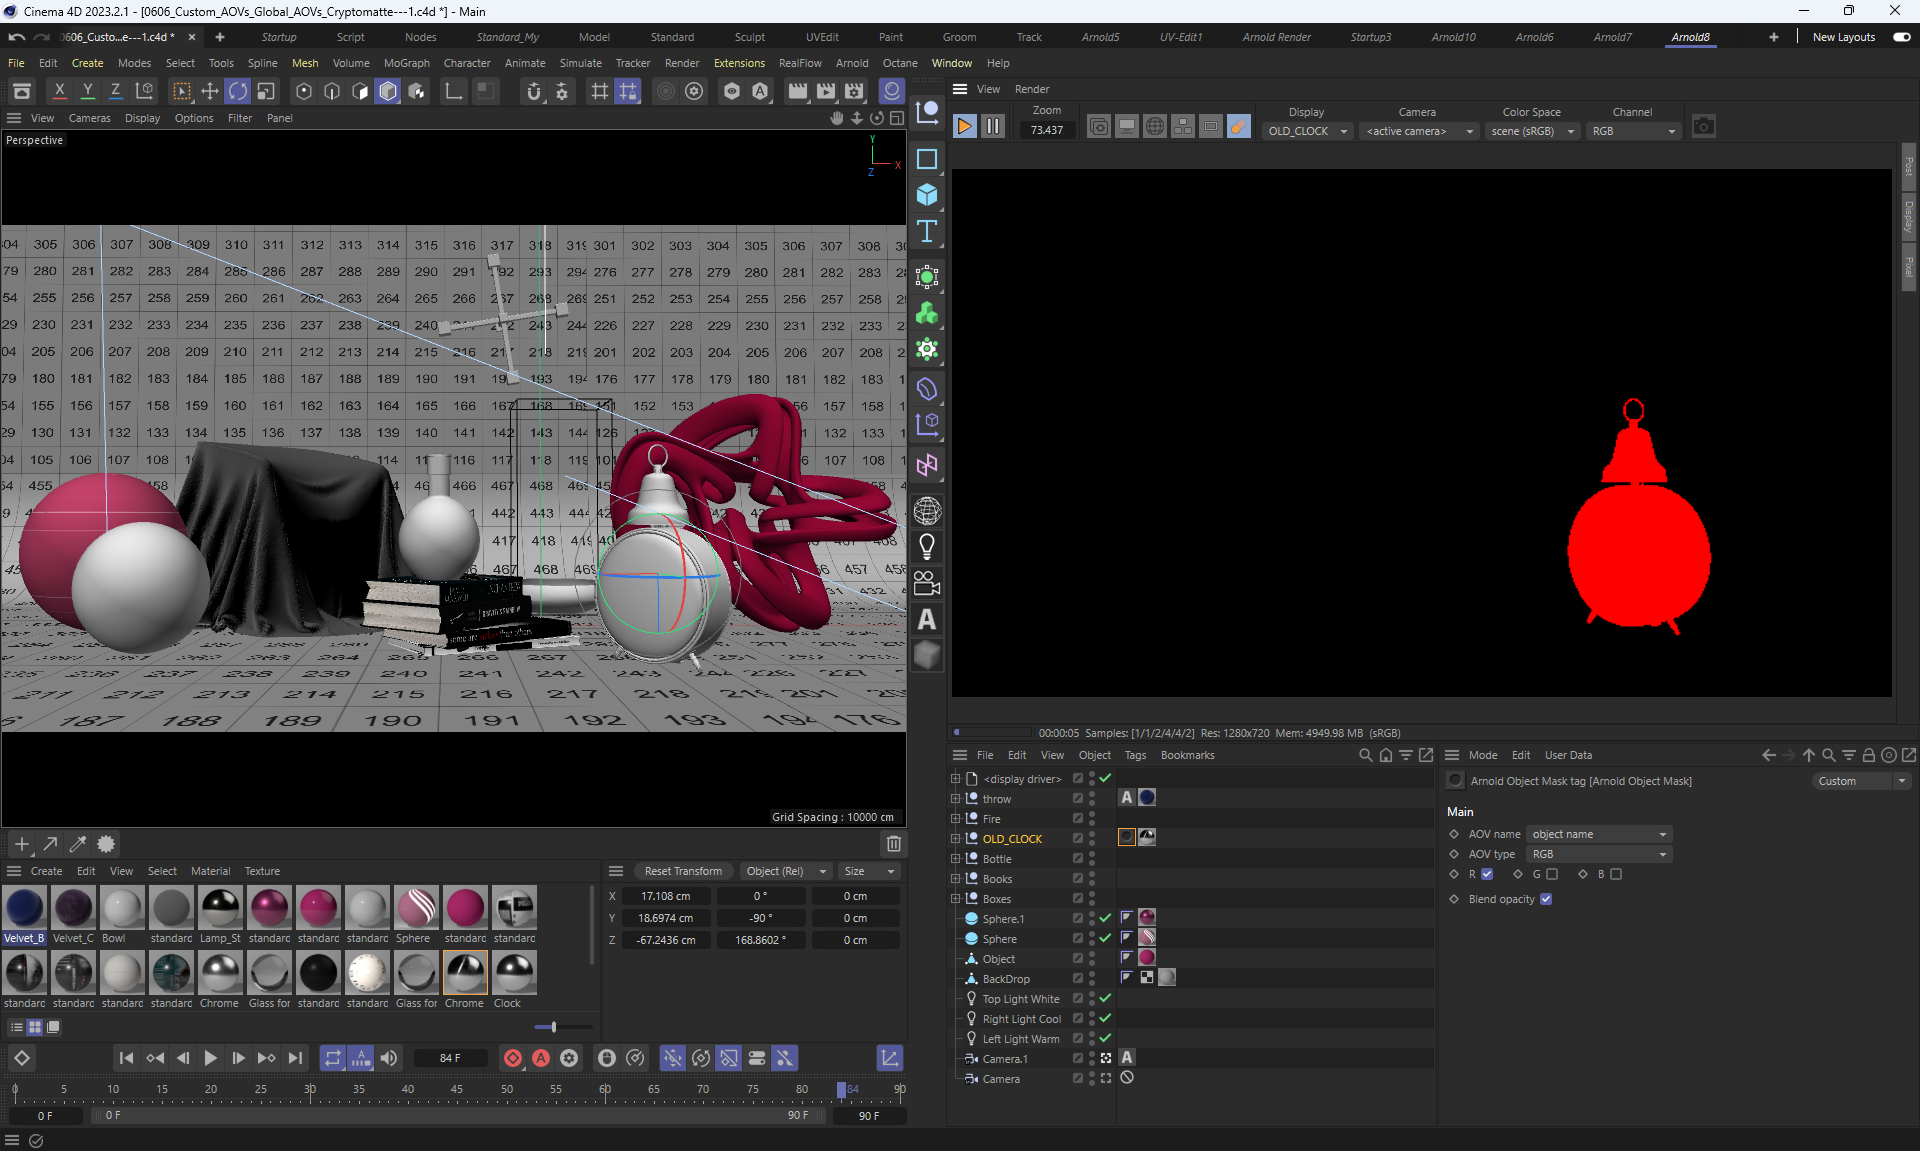1920x1151 pixels.
Task: Click the Reset Transform button
Action: [x=683, y=871]
